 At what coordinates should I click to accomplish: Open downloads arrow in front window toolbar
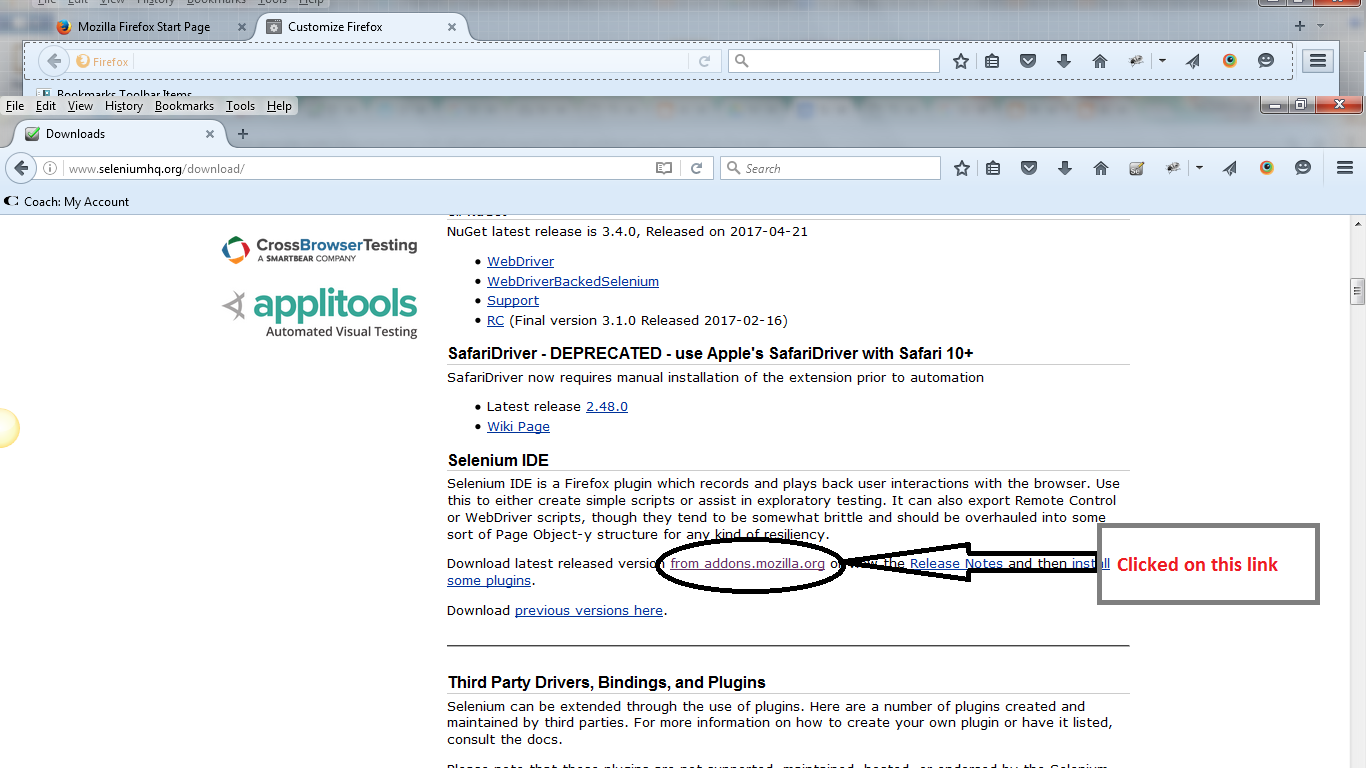pyautogui.click(x=1065, y=169)
